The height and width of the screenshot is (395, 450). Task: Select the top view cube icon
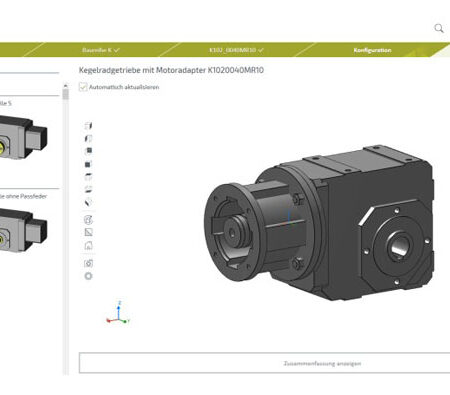88,177
